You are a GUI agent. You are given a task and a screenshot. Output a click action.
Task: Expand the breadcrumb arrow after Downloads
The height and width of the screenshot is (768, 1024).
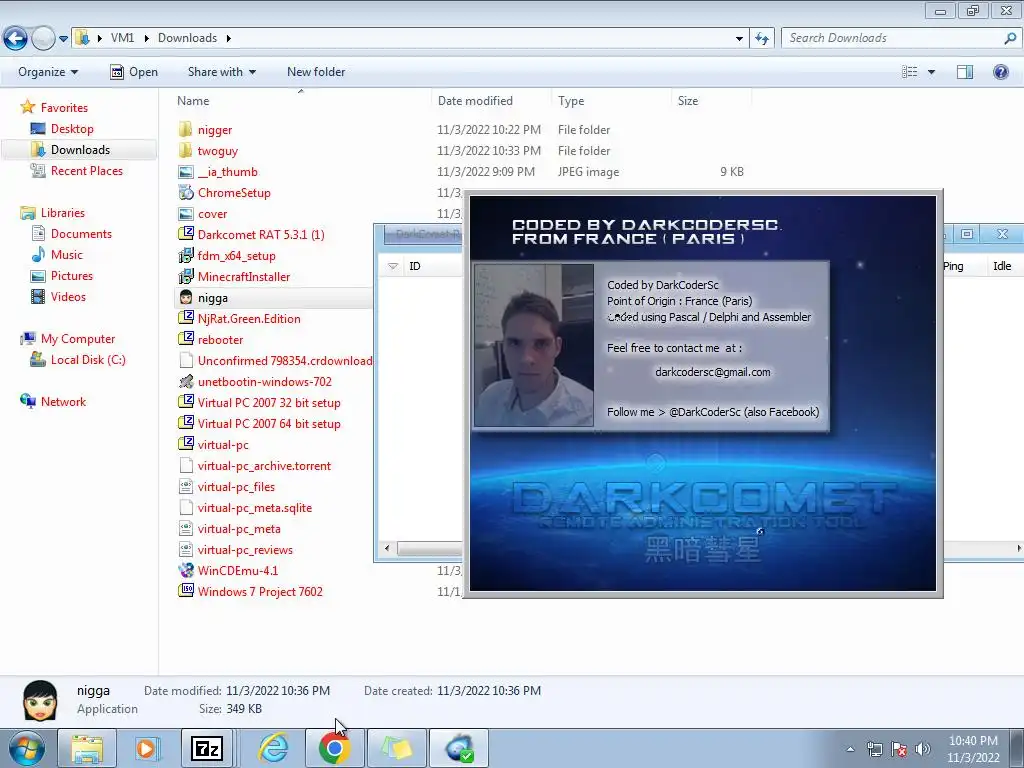click(x=229, y=38)
